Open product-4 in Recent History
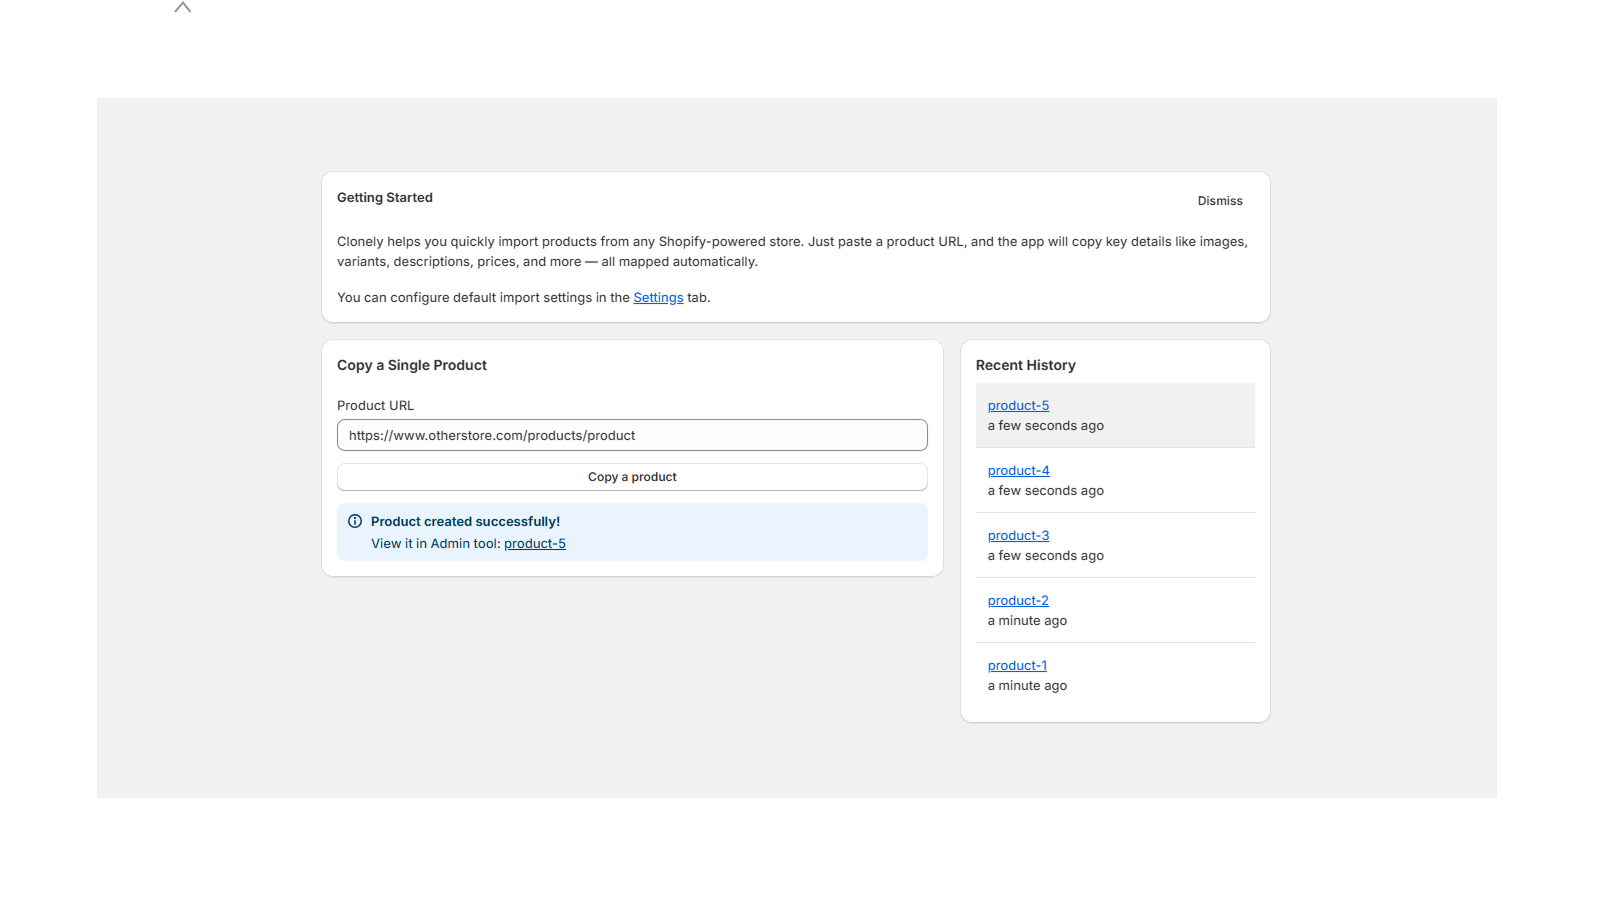The height and width of the screenshot is (900, 1600). (1018, 471)
